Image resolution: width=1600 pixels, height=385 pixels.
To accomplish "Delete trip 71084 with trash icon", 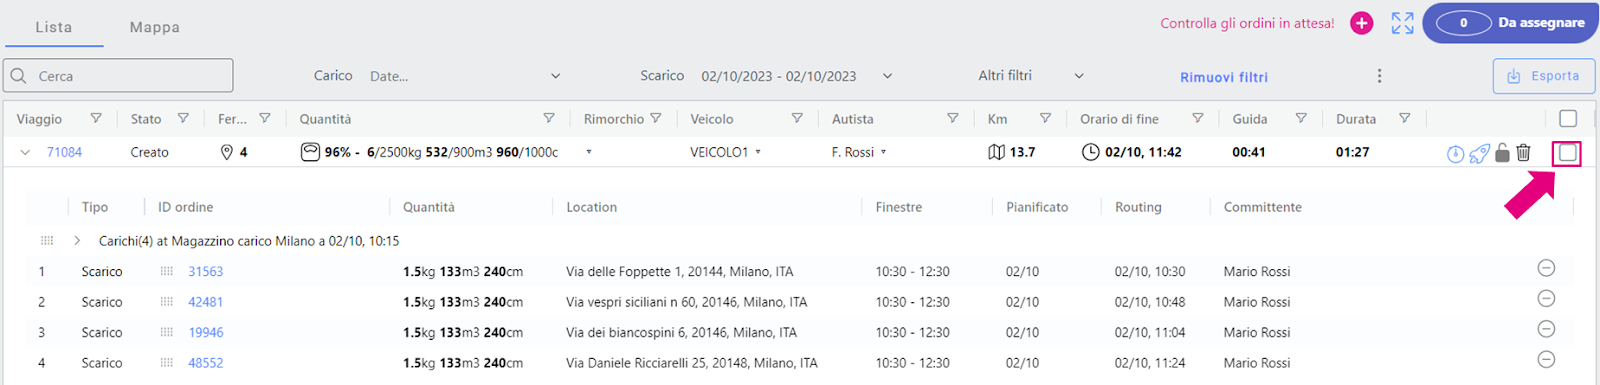I will tap(1523, 152).
